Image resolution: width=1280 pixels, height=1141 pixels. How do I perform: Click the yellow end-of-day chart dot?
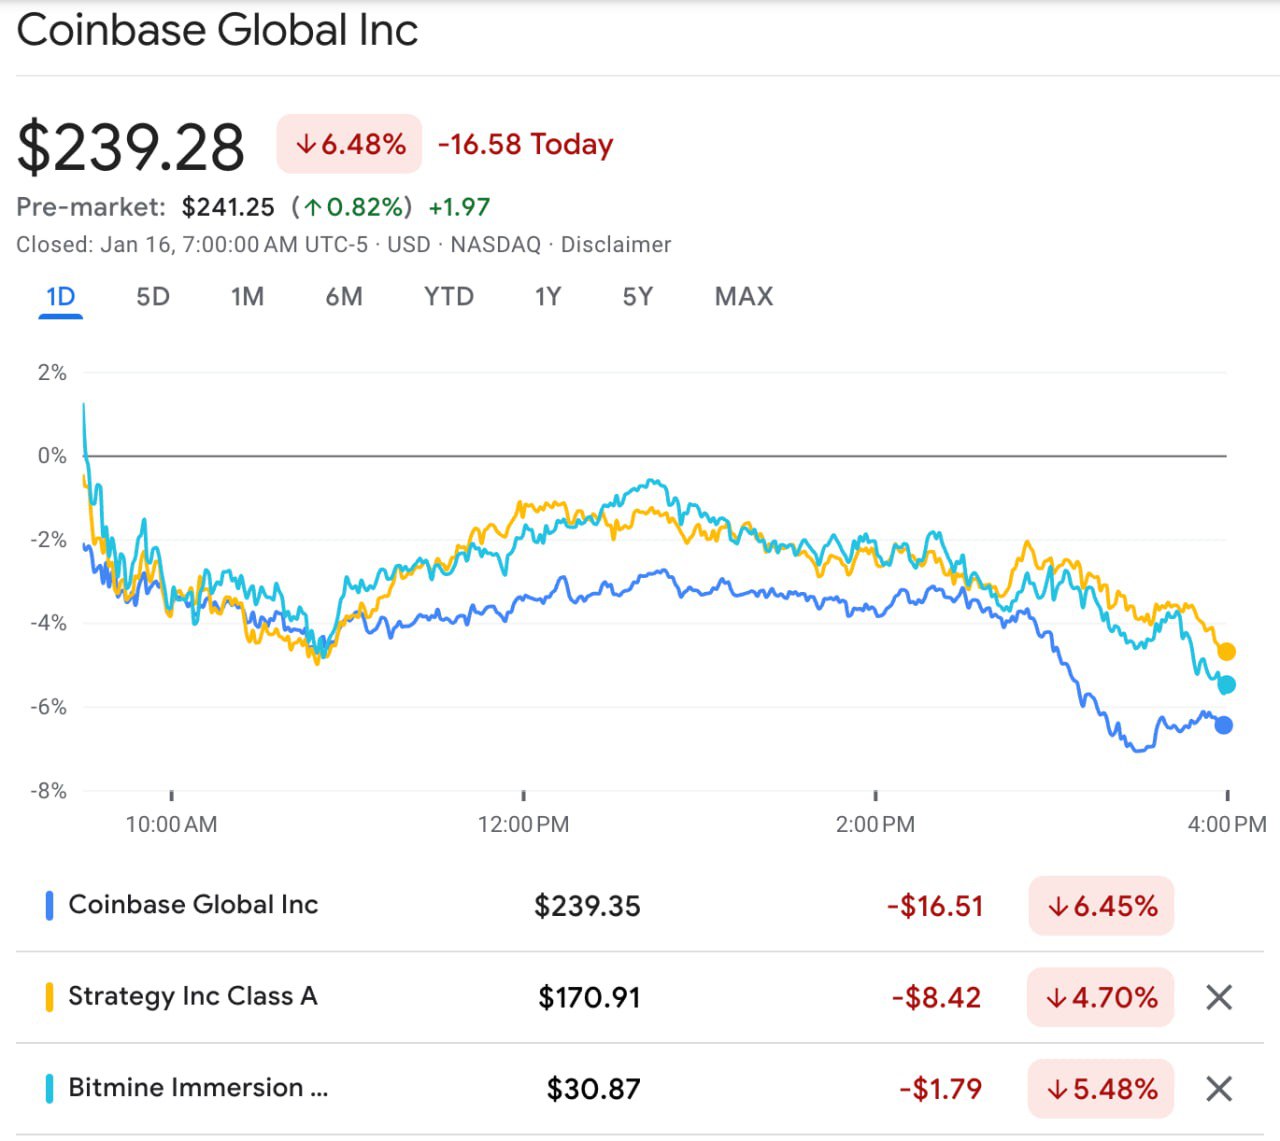coord(1226,652)
